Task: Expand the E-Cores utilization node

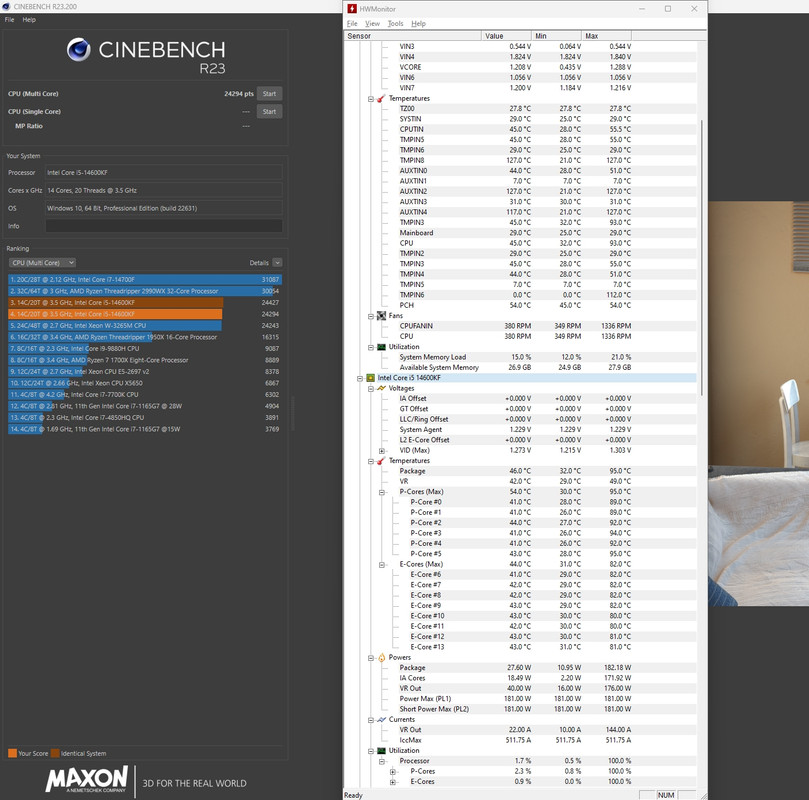Action: 393,782
